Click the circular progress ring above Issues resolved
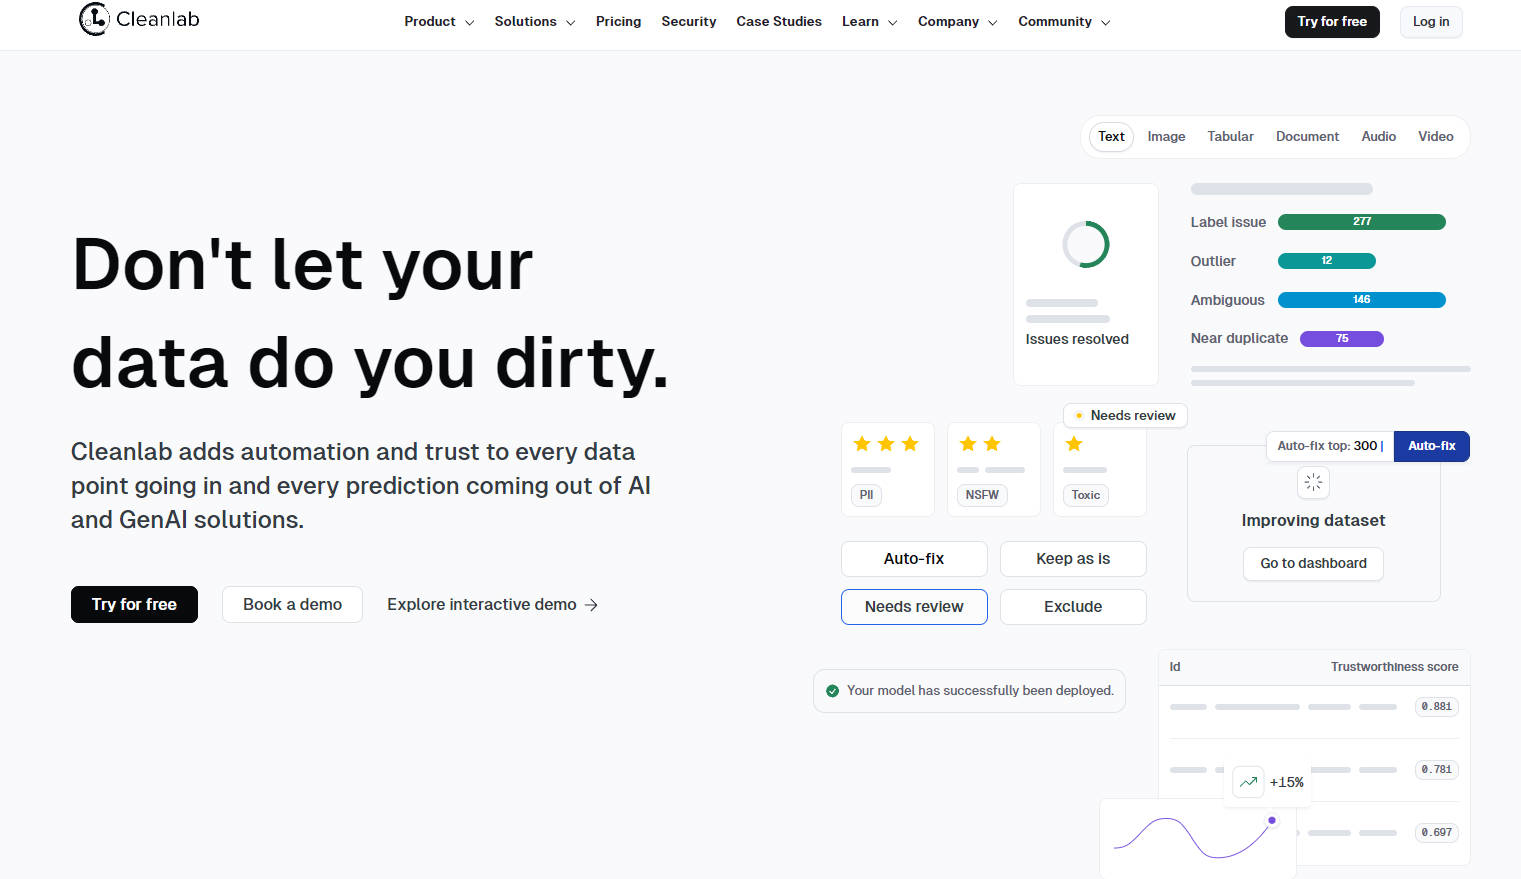 (x=1086, y=244)
